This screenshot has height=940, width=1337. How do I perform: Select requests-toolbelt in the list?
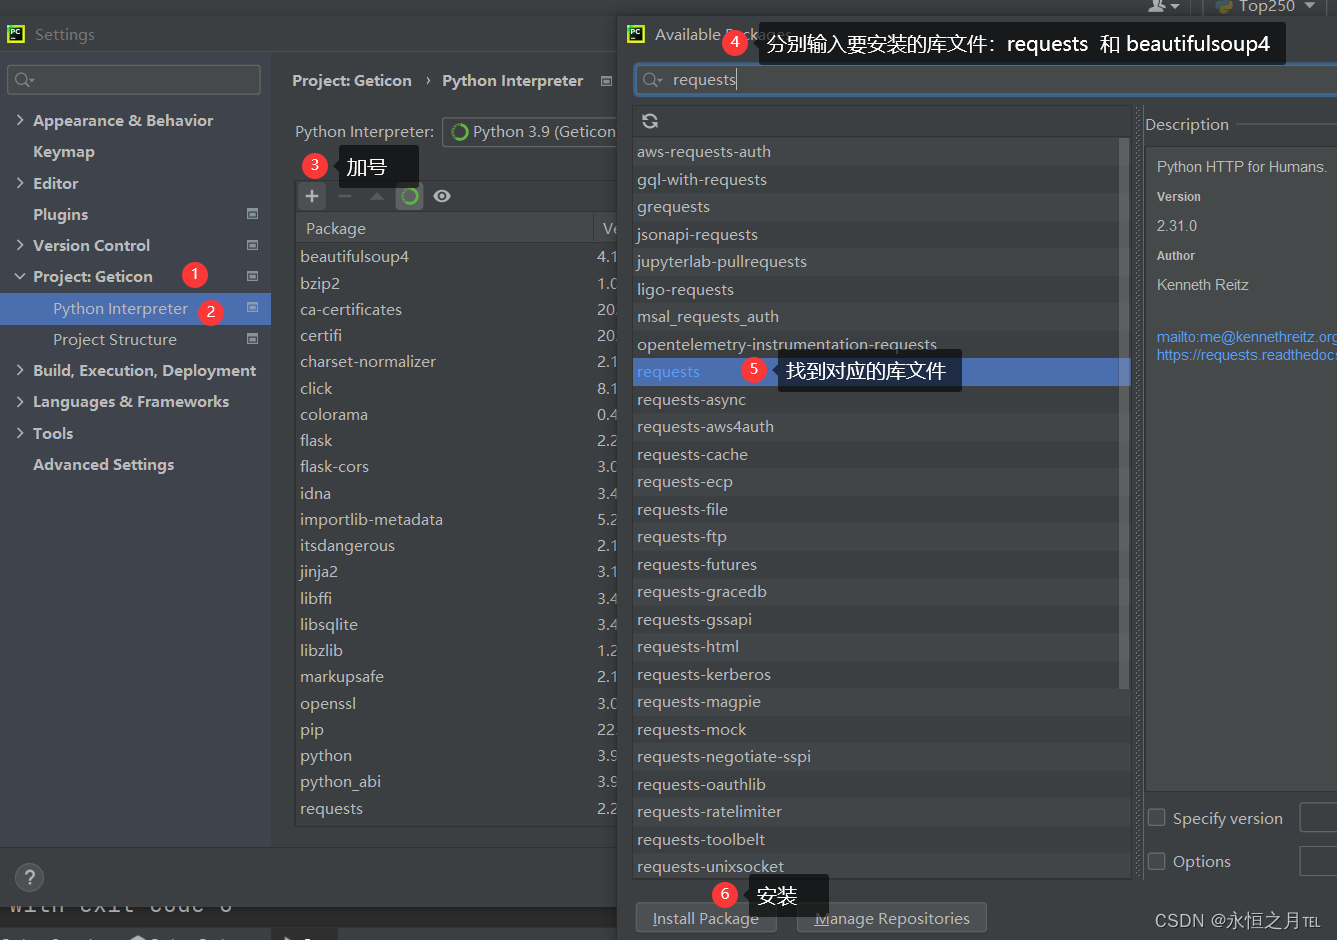pyautogui.click(x=882, y=839)
